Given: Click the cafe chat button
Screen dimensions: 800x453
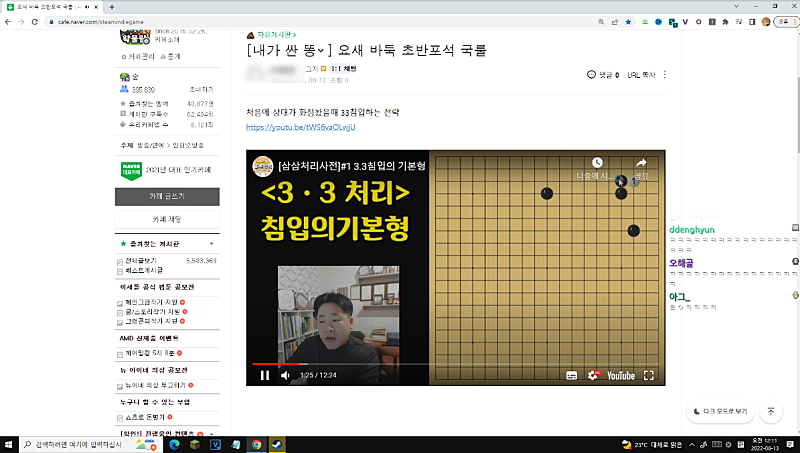Looking at the screenshot, I should pyautogui.click(x=167, y=219).
